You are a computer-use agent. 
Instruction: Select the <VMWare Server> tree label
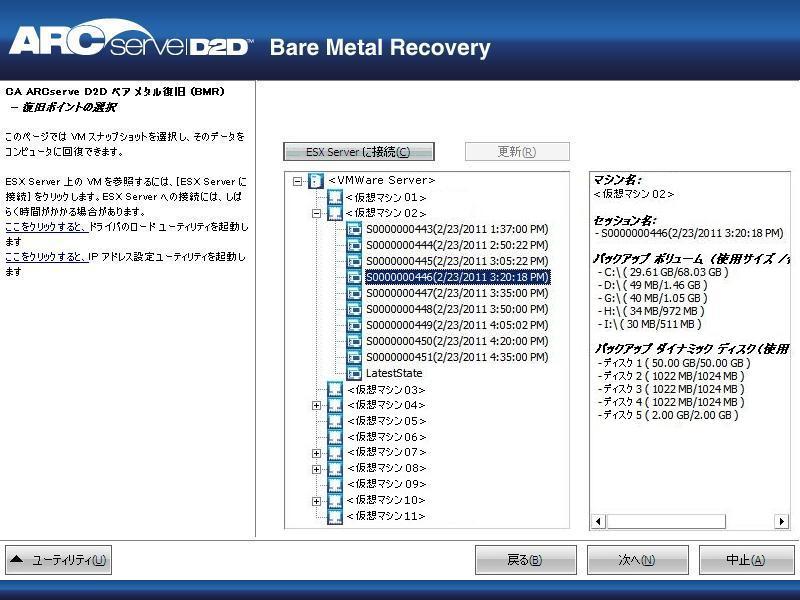[382, 180]
